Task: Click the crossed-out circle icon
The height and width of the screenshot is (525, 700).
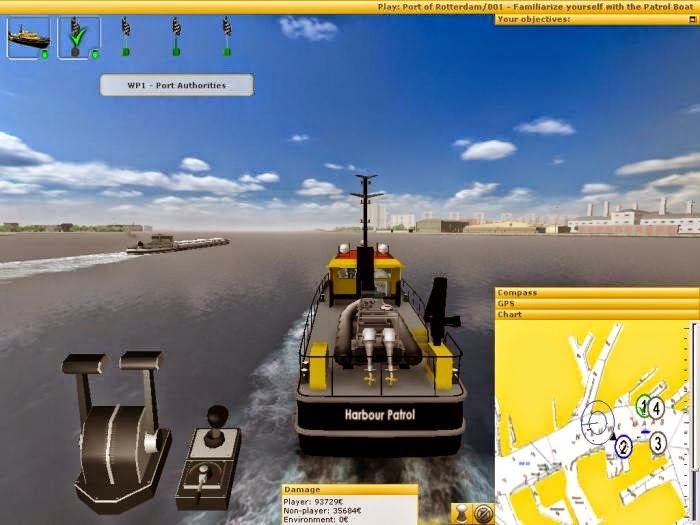Action: tap(483, 513)
